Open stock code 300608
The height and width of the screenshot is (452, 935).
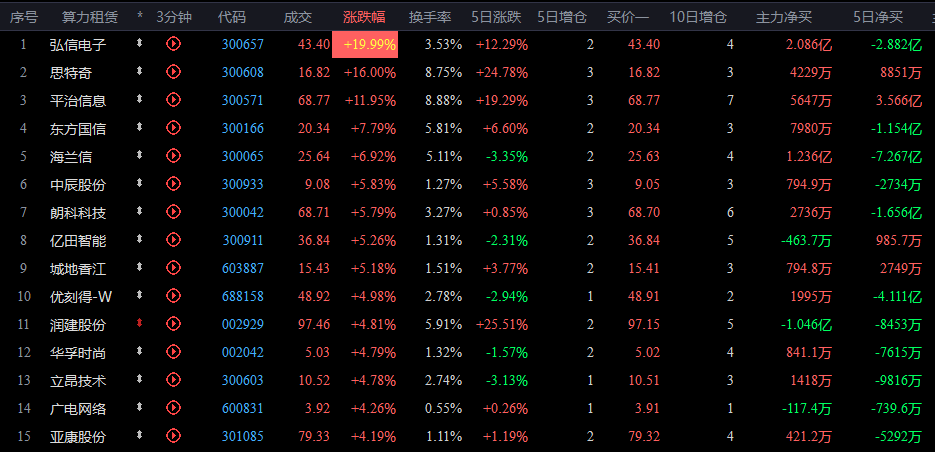tap(243, 72)
